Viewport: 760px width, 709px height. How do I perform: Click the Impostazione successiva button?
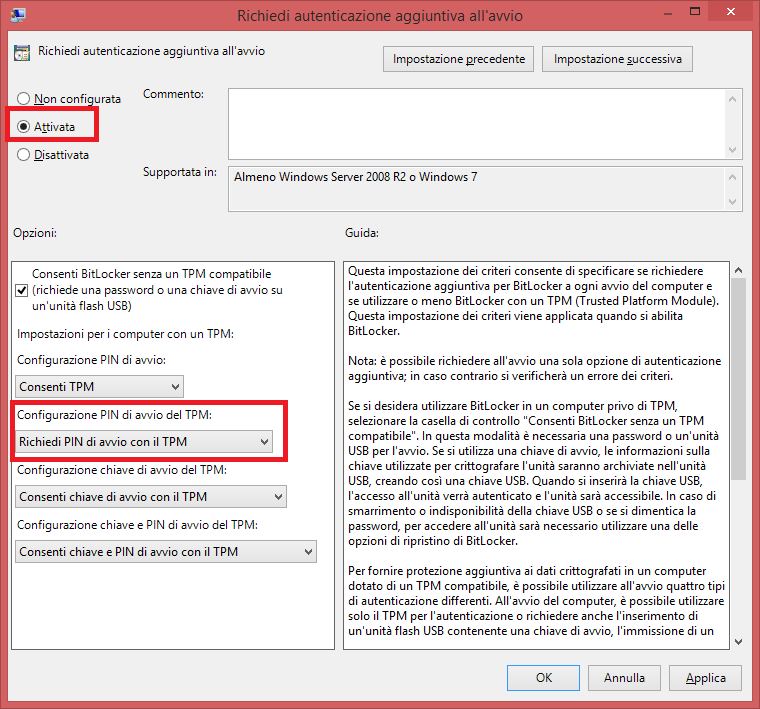pos(617,59)
